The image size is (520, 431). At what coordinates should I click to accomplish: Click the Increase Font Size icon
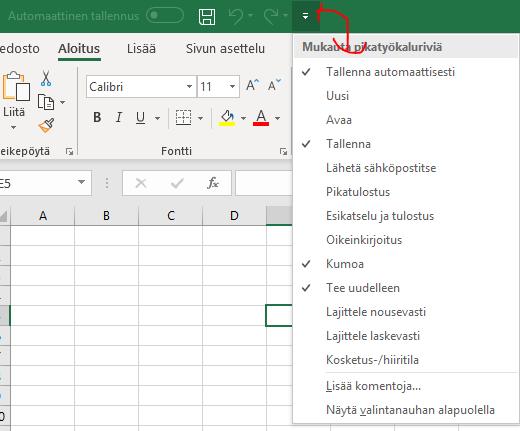(252, 85)
